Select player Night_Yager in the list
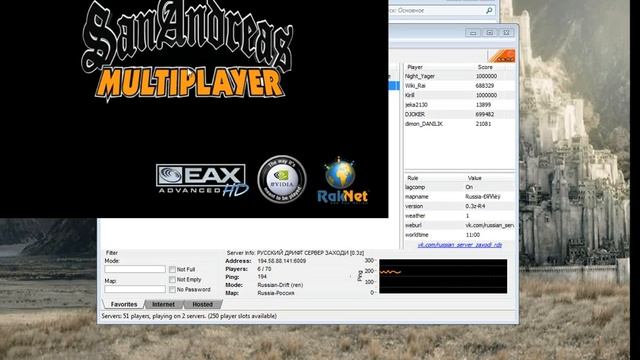640x360 pixels. pos(420,76)
